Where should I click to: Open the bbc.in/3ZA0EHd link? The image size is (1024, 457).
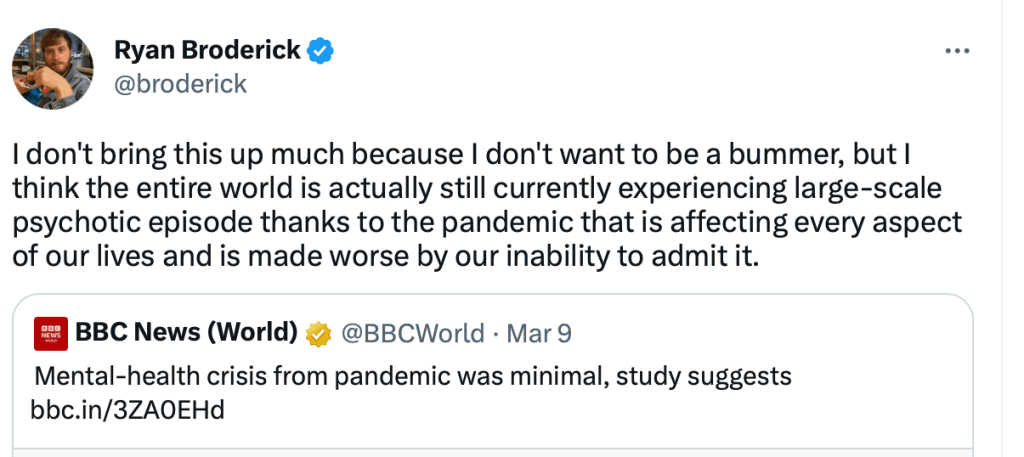click(127, 410)
